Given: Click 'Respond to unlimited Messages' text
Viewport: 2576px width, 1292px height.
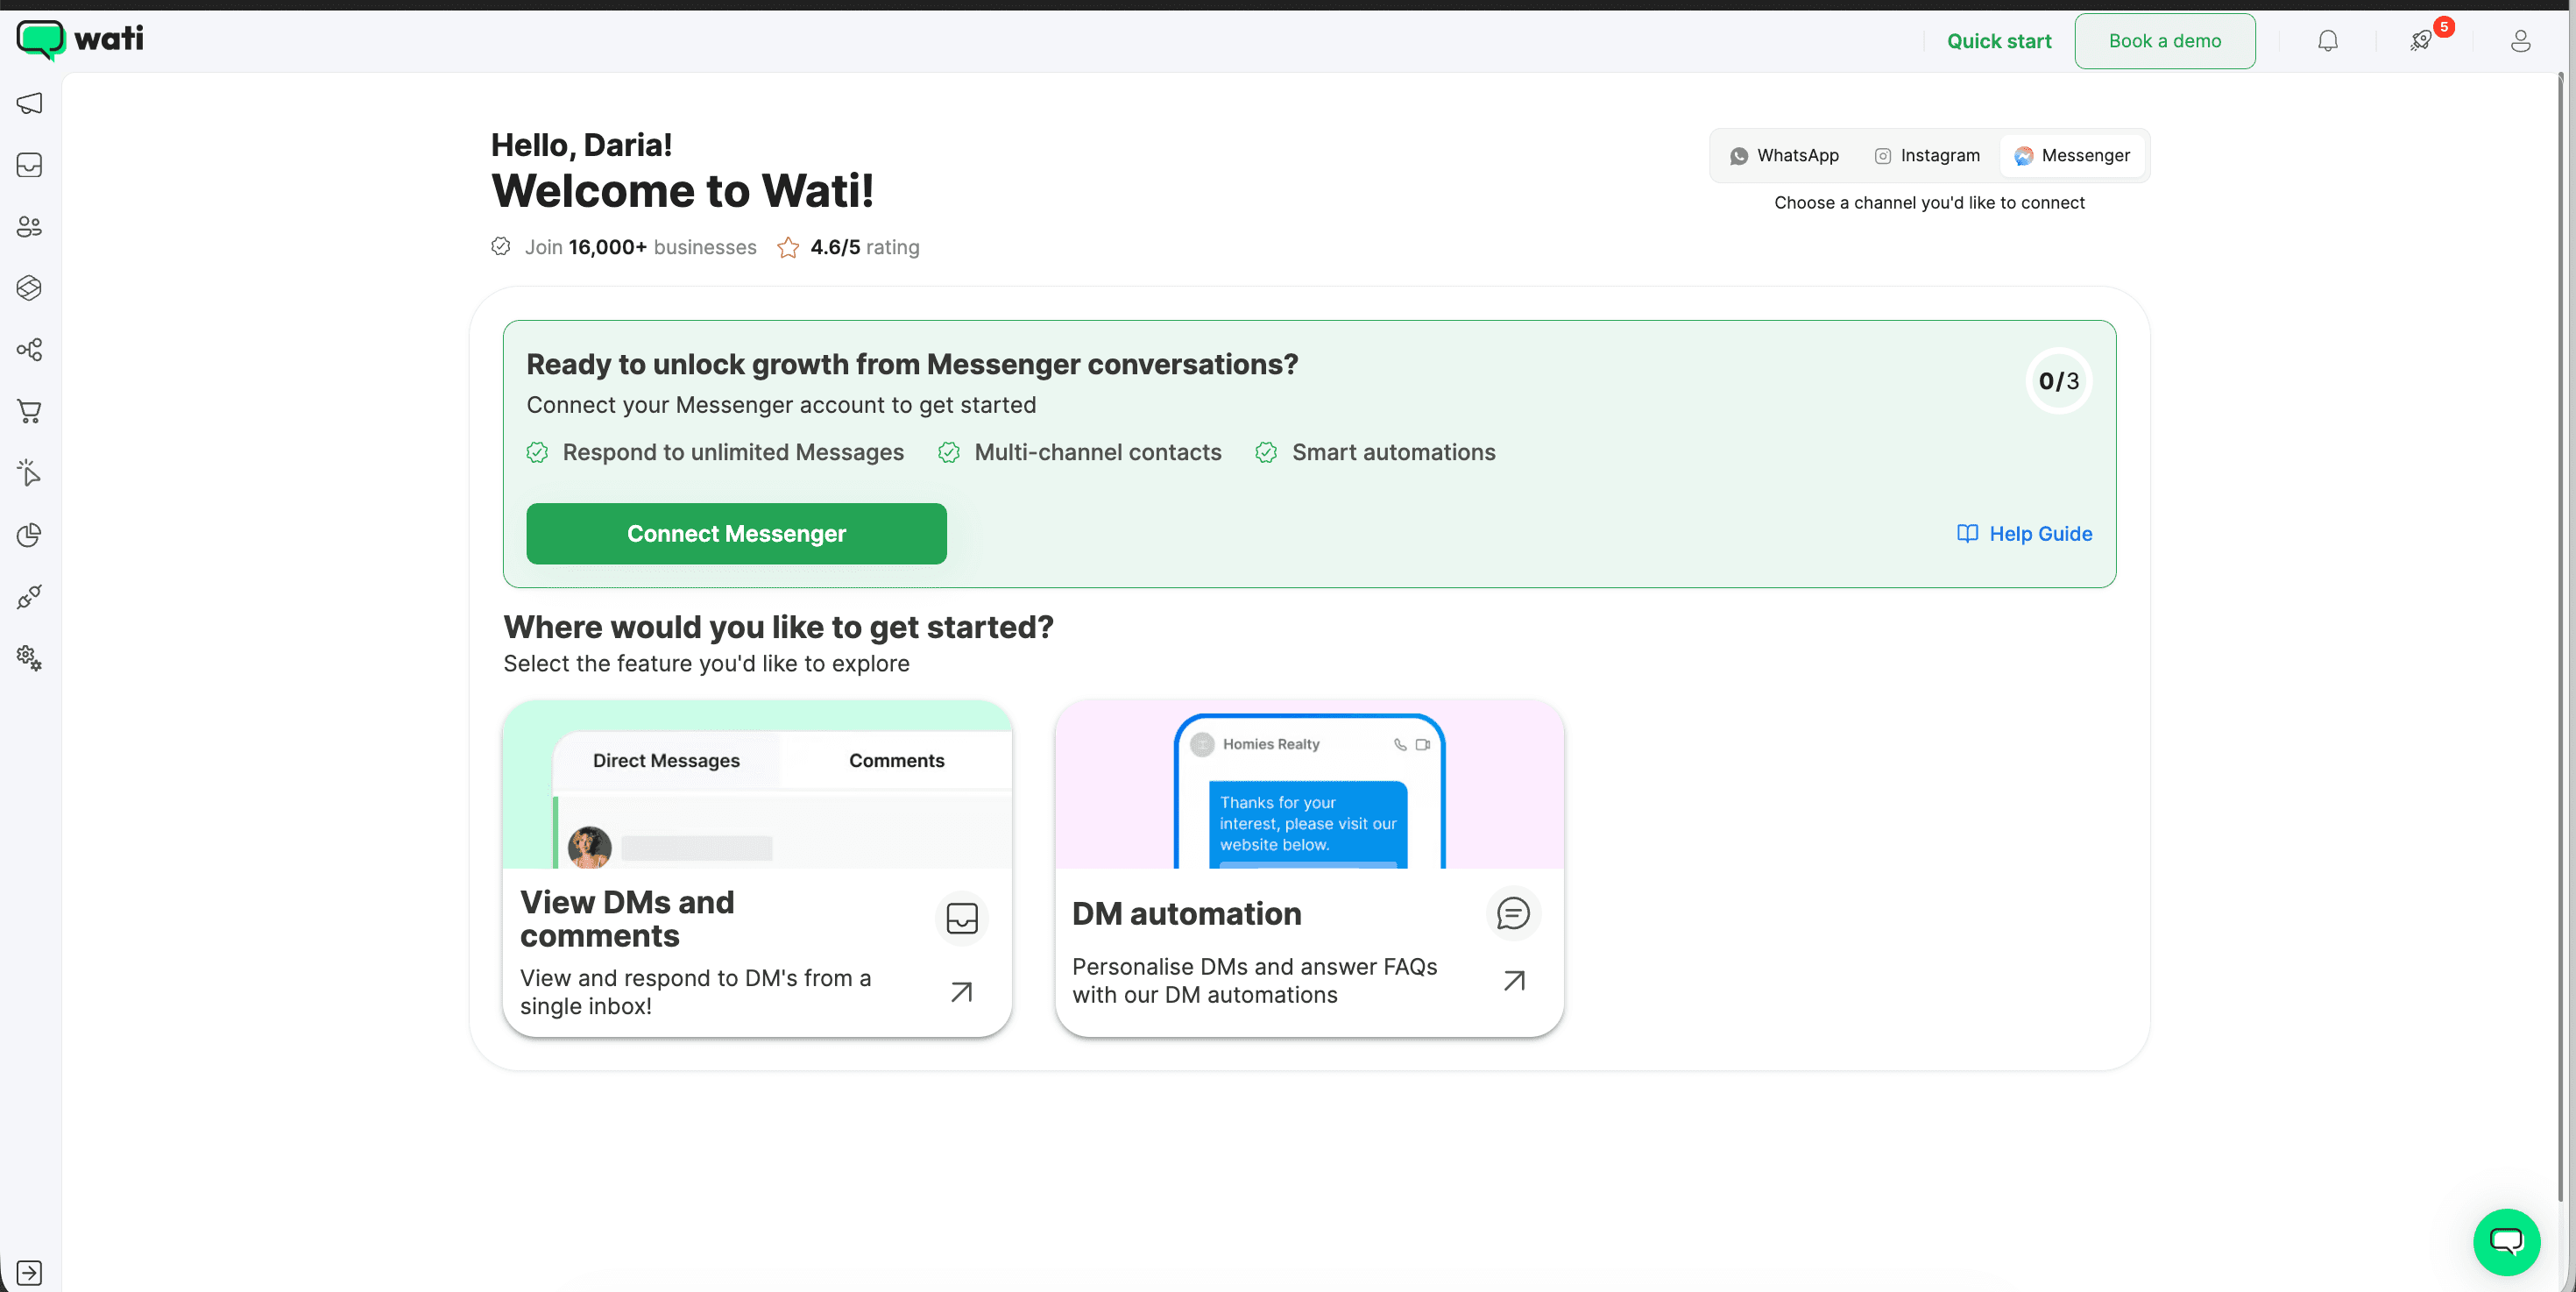Looking at the screenshot, I should click(733, 452).
